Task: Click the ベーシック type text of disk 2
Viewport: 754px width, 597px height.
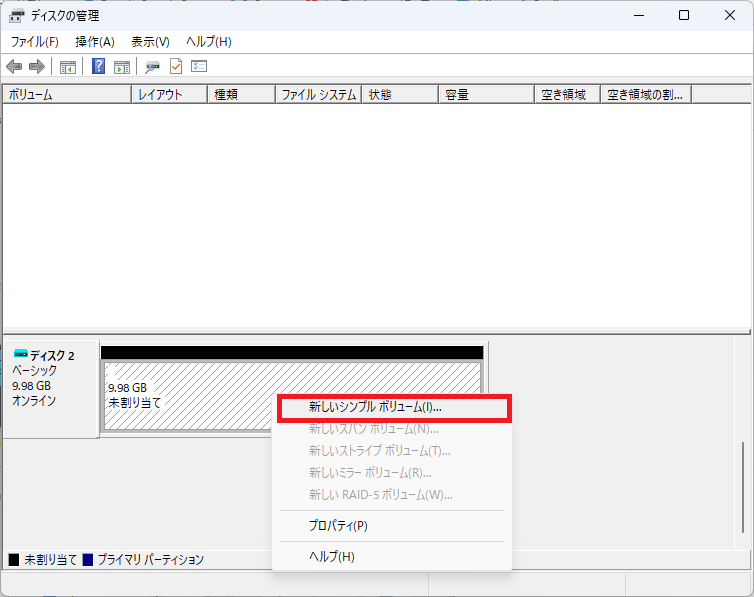Action: click(x=34, y=370)
